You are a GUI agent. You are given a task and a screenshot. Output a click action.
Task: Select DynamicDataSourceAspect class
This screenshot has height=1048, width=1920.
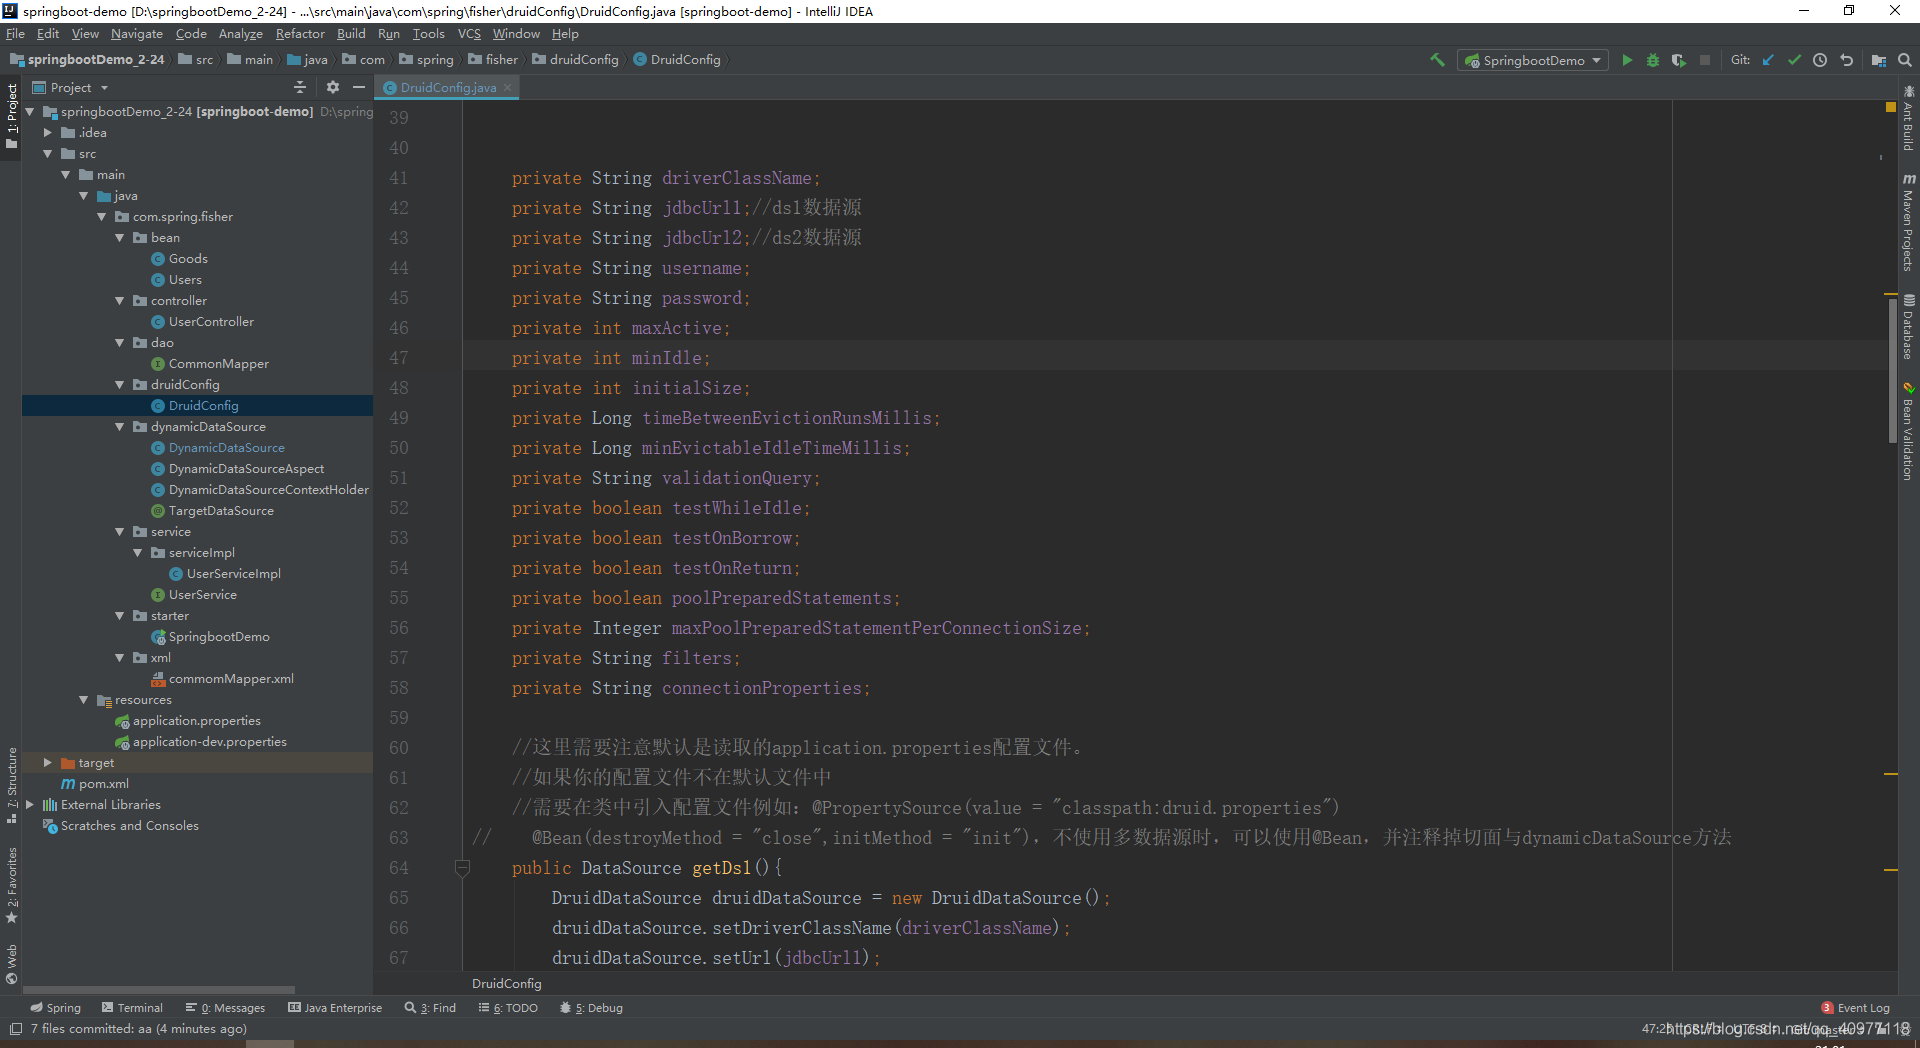point(246,468)
